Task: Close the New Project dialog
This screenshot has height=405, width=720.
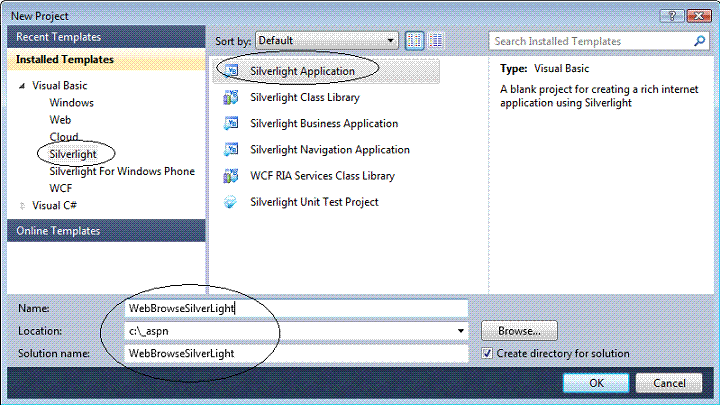Action: (x=699, y=16)
